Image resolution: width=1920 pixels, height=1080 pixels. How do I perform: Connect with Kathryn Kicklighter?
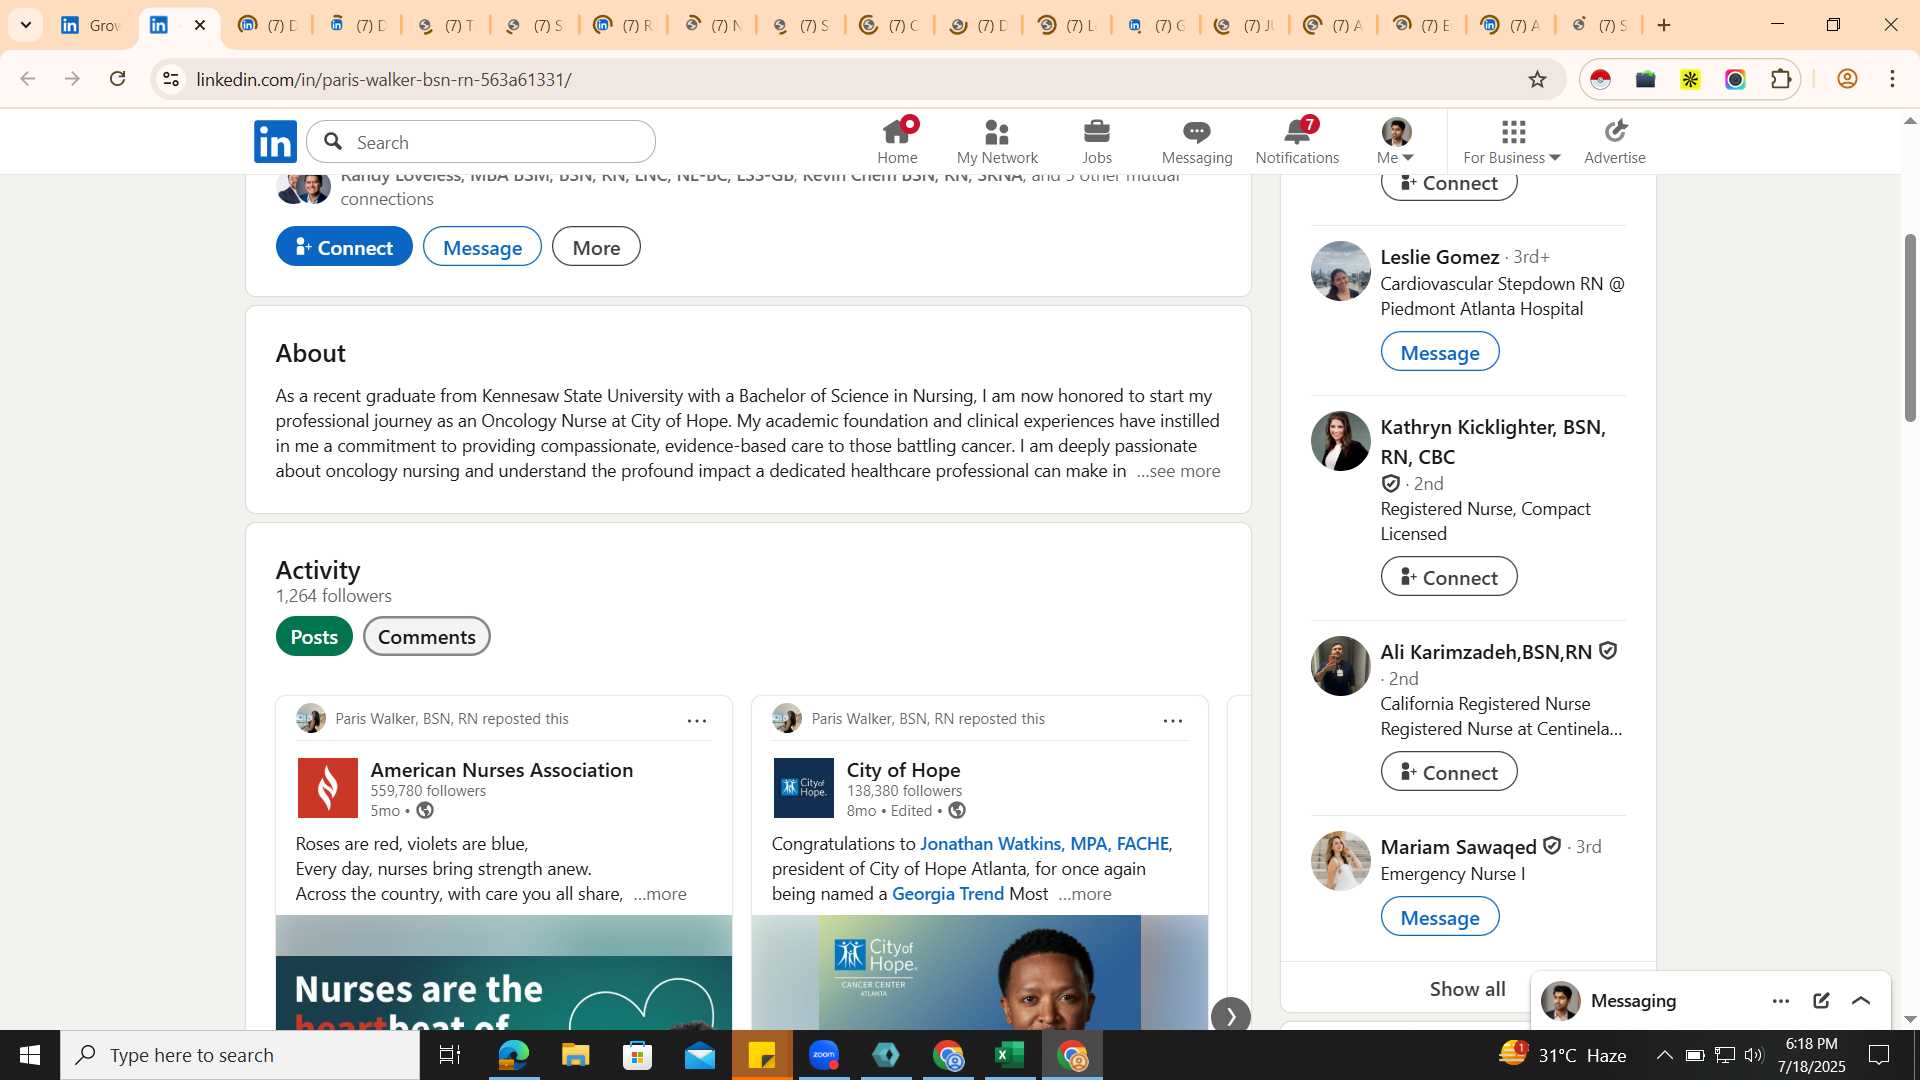pos(1449,577)
